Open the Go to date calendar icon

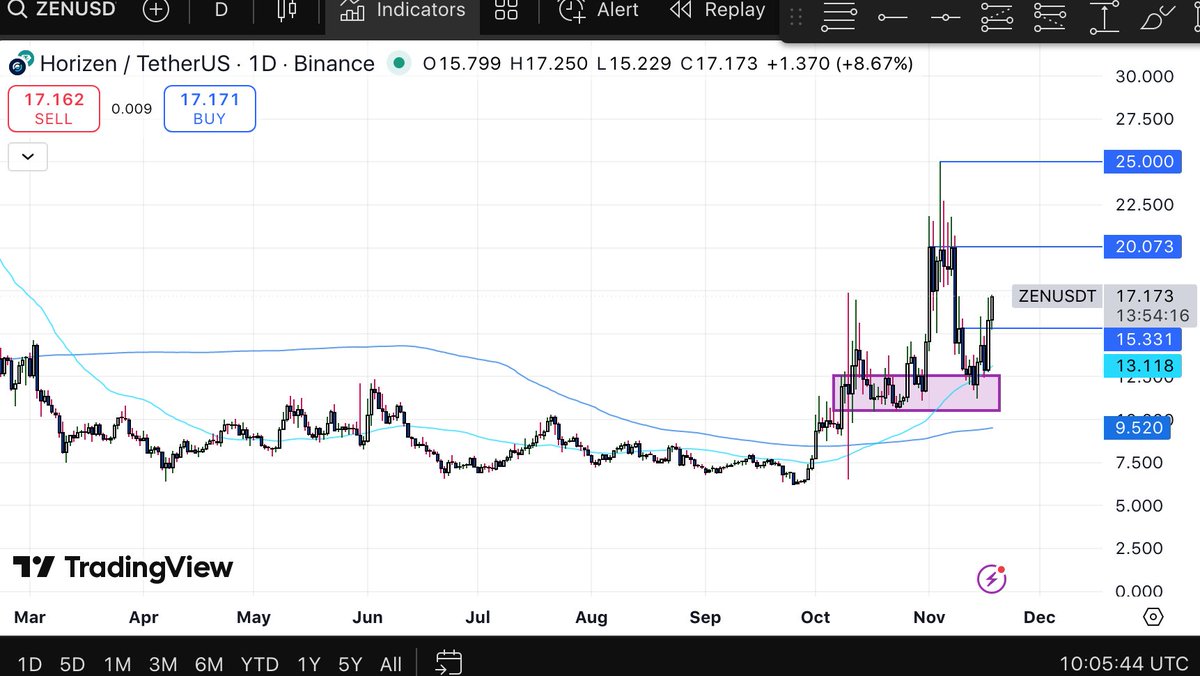click(448, 663)
